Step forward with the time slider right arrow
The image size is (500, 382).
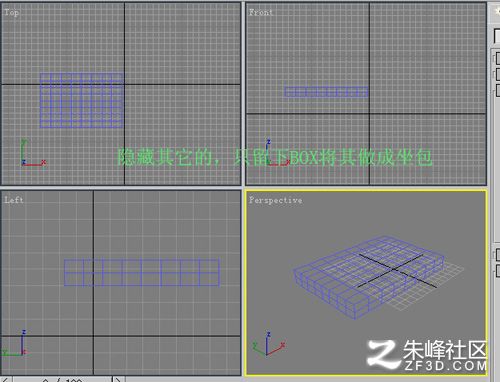tap(118, 379)
